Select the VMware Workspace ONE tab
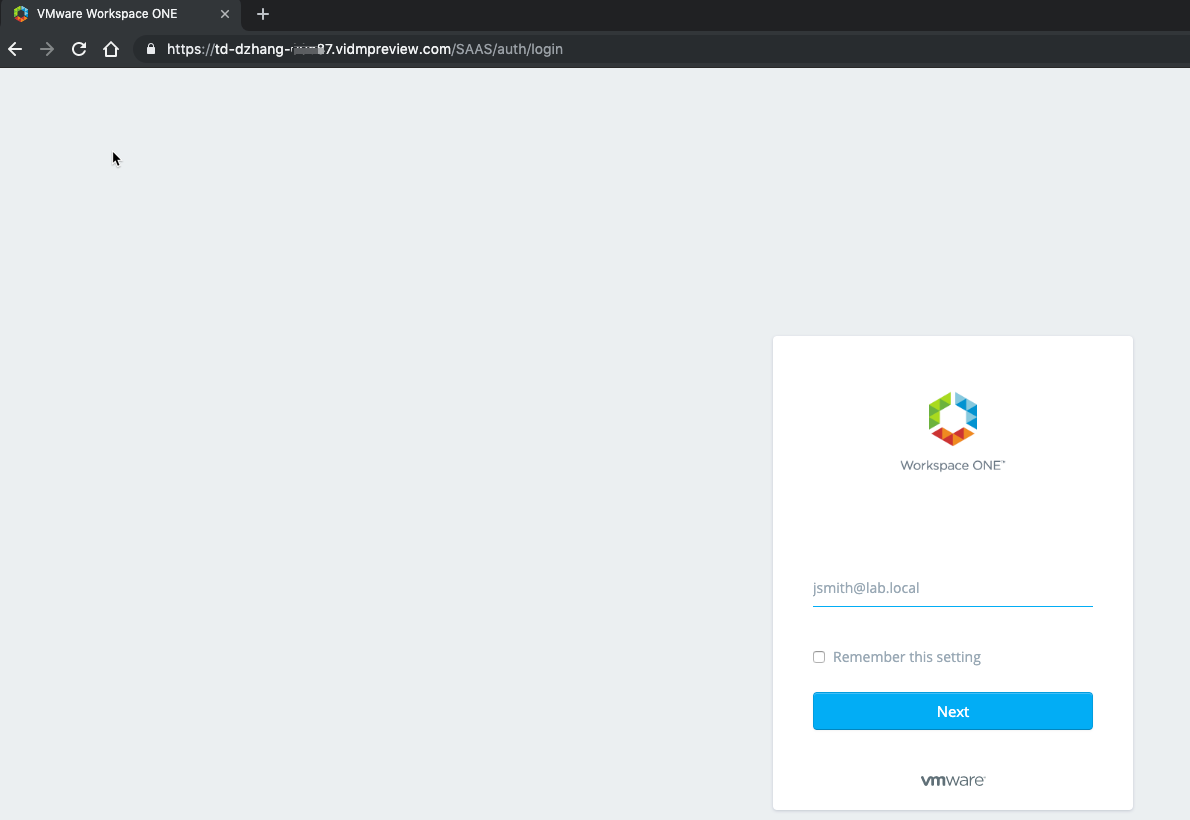Image resolution: width=1190 pixels, height=820 pixels. tap(110, 14)
